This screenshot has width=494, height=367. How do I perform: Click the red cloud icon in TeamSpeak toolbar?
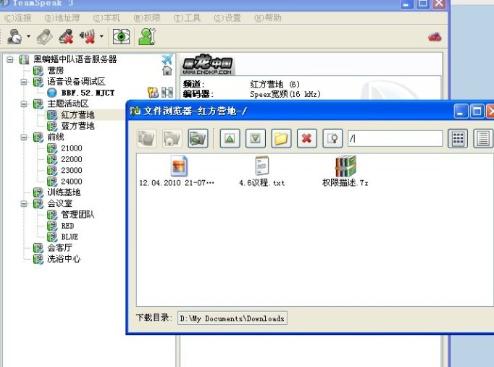(435, 37)
